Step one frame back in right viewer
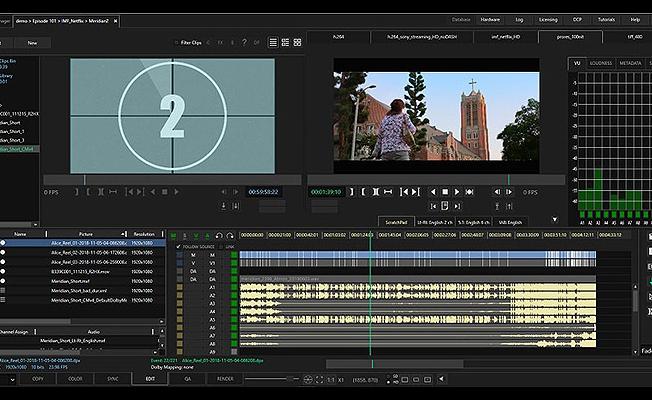The image size is (652, 400). pos(497,192)
